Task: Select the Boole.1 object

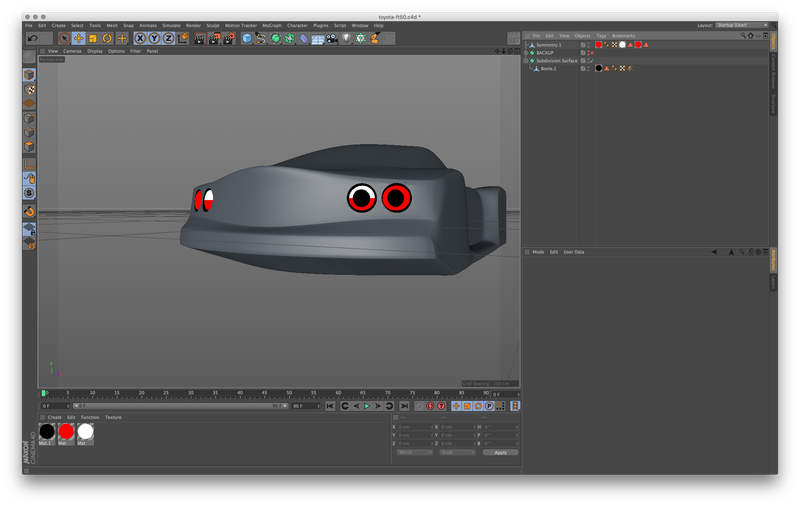Action: 548,68
